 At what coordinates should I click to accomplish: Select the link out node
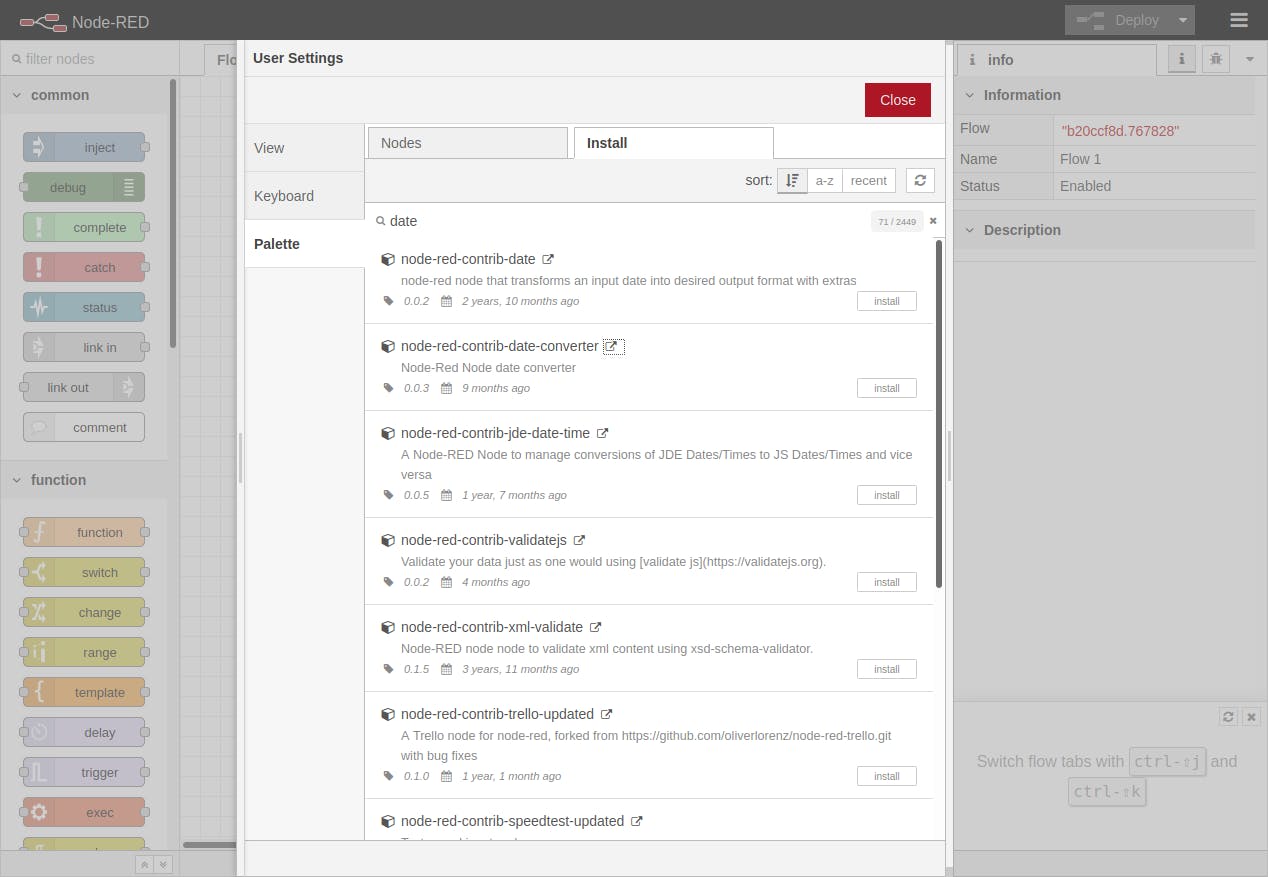pyautogui.click(x=84, y=387)
